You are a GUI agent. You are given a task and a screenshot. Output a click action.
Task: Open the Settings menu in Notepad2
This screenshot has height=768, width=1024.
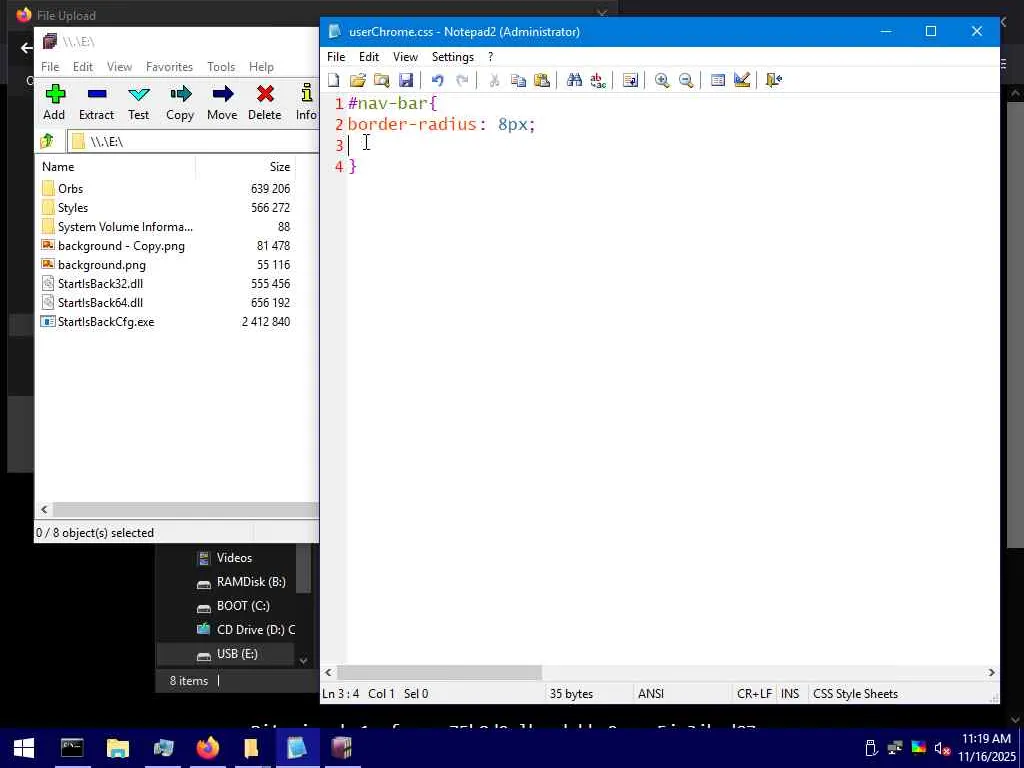(x=452, y=57)
